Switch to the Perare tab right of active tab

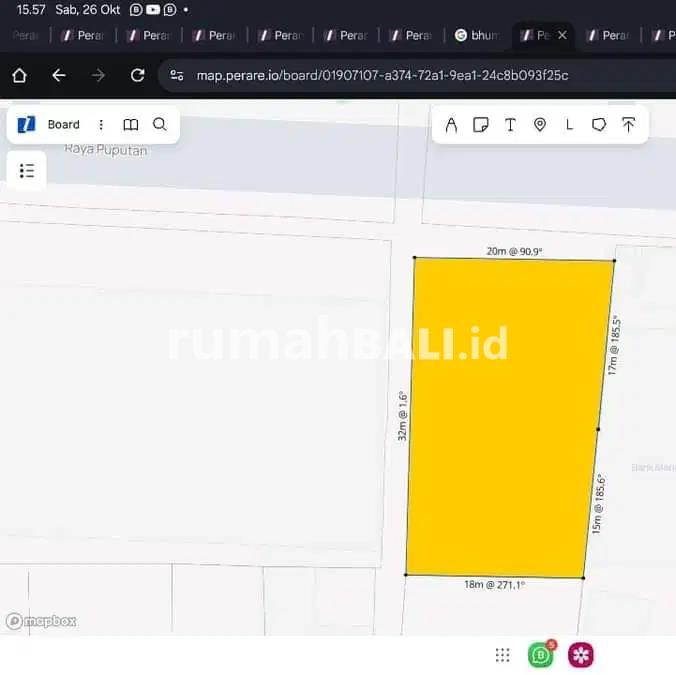pyautogui.click(x=608, y=35)
